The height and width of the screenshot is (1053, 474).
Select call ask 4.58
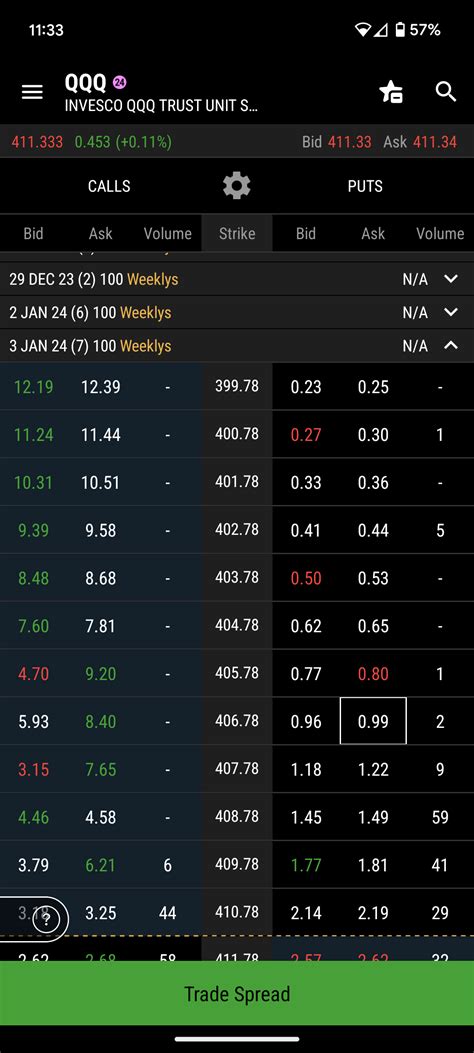[x=101, y=817]
